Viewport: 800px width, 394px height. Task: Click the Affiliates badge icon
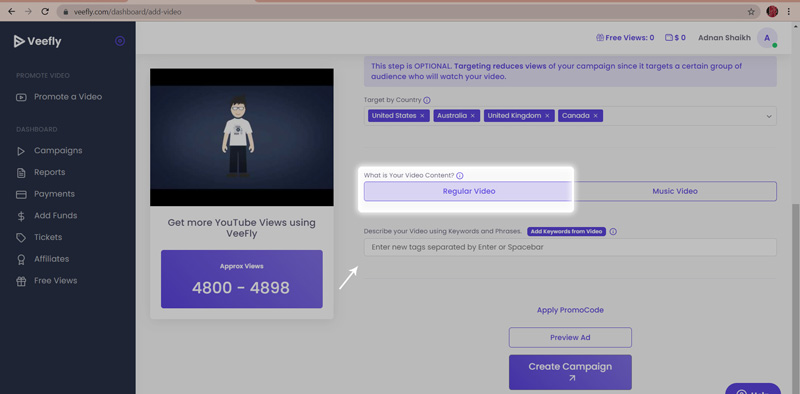coord(21,259)
